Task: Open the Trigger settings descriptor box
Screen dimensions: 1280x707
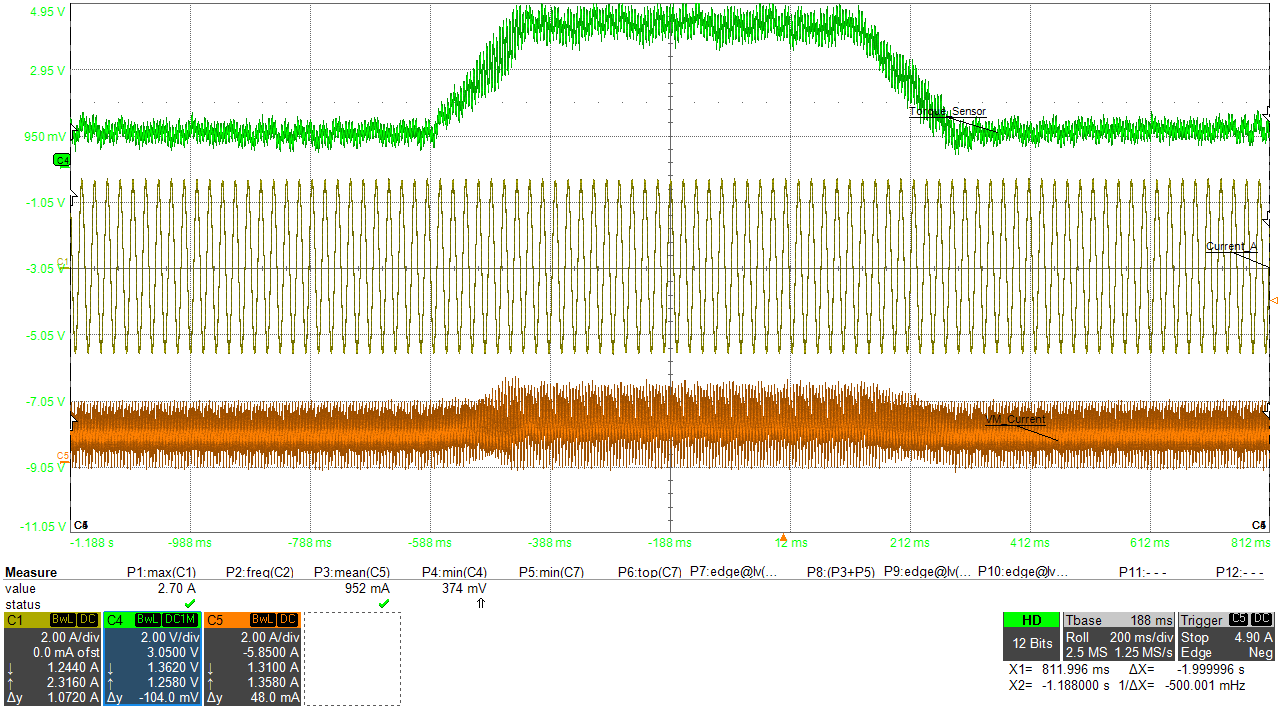Action: (1227, 636)
